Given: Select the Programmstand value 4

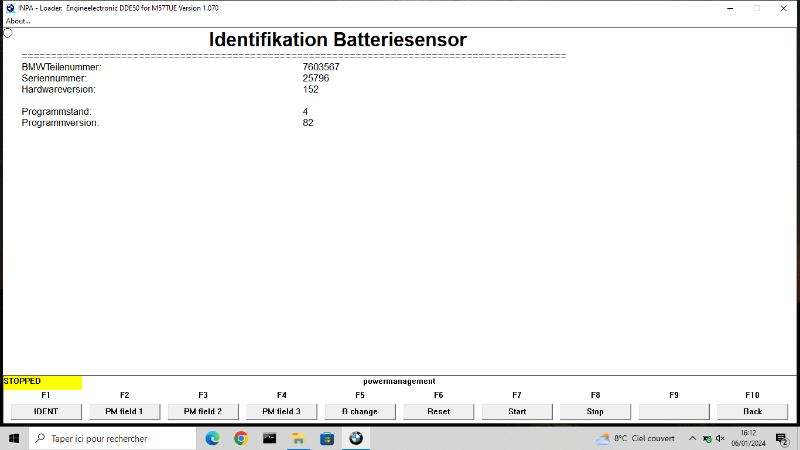Looking at the screenshot, I should pyautogui.click(x=305, y=112).
